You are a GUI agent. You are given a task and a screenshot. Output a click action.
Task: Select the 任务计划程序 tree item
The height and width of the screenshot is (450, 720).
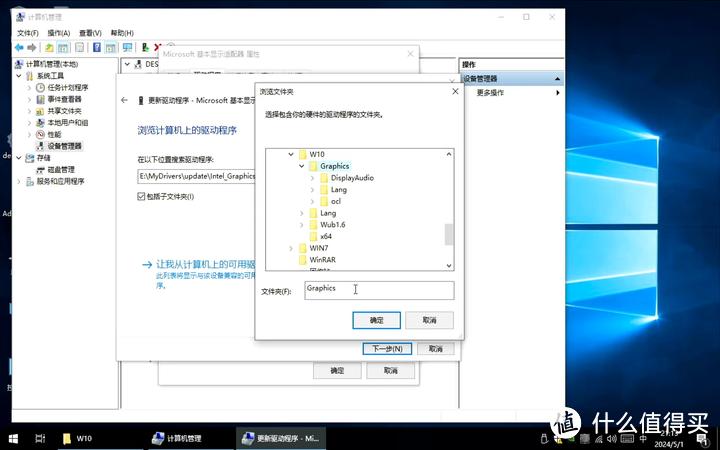tap(68, 88)
